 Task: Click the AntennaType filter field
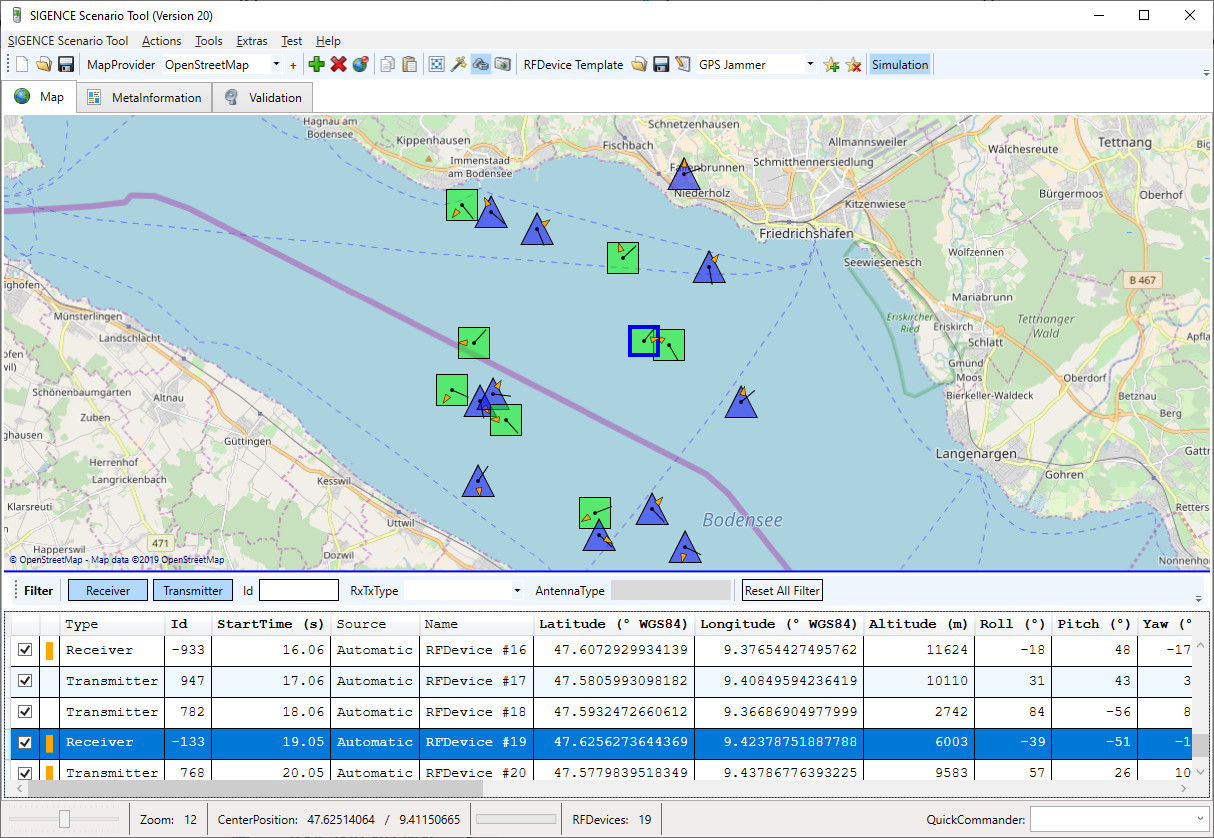pos(671,591)
